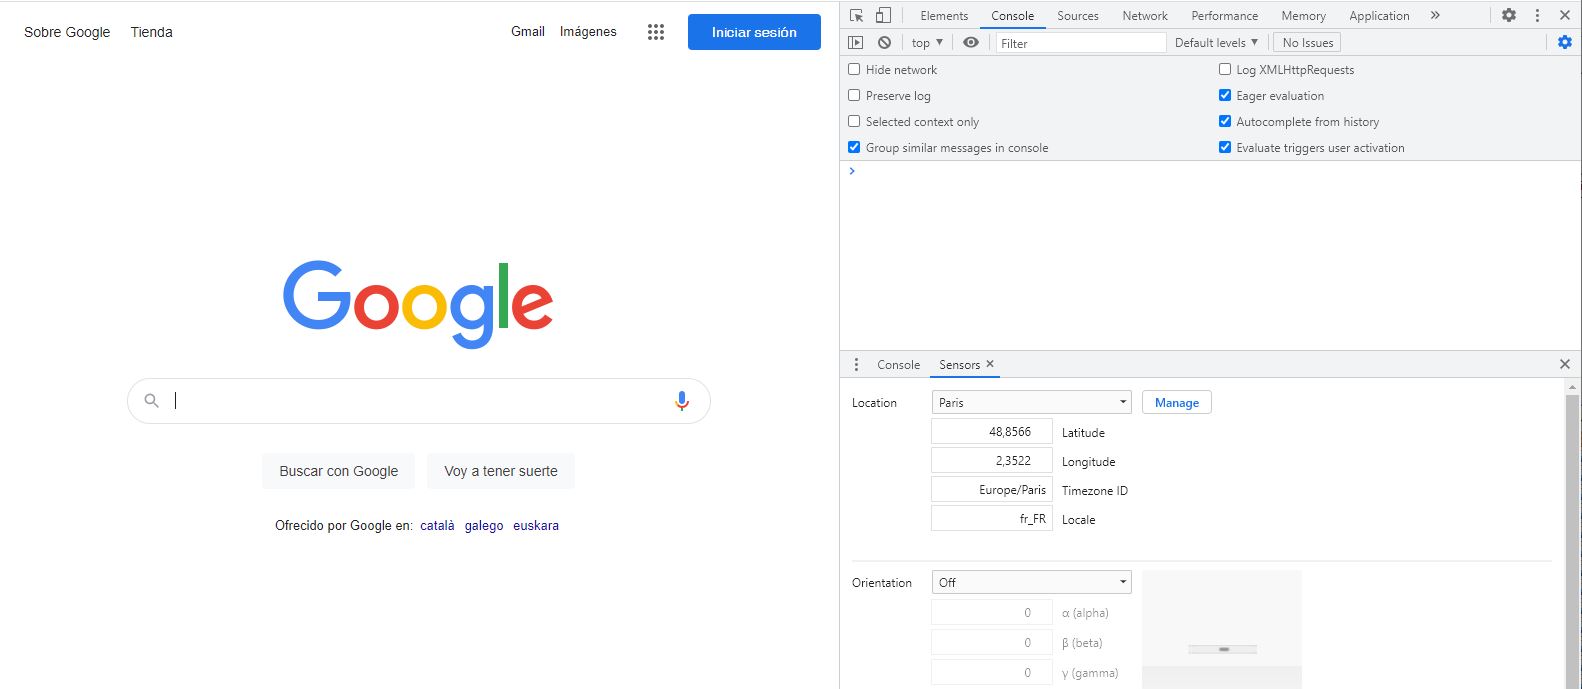Click the Latitude field
Image resolution: width=1582 pixels, height=689 pixels.
tap(992, 431)
